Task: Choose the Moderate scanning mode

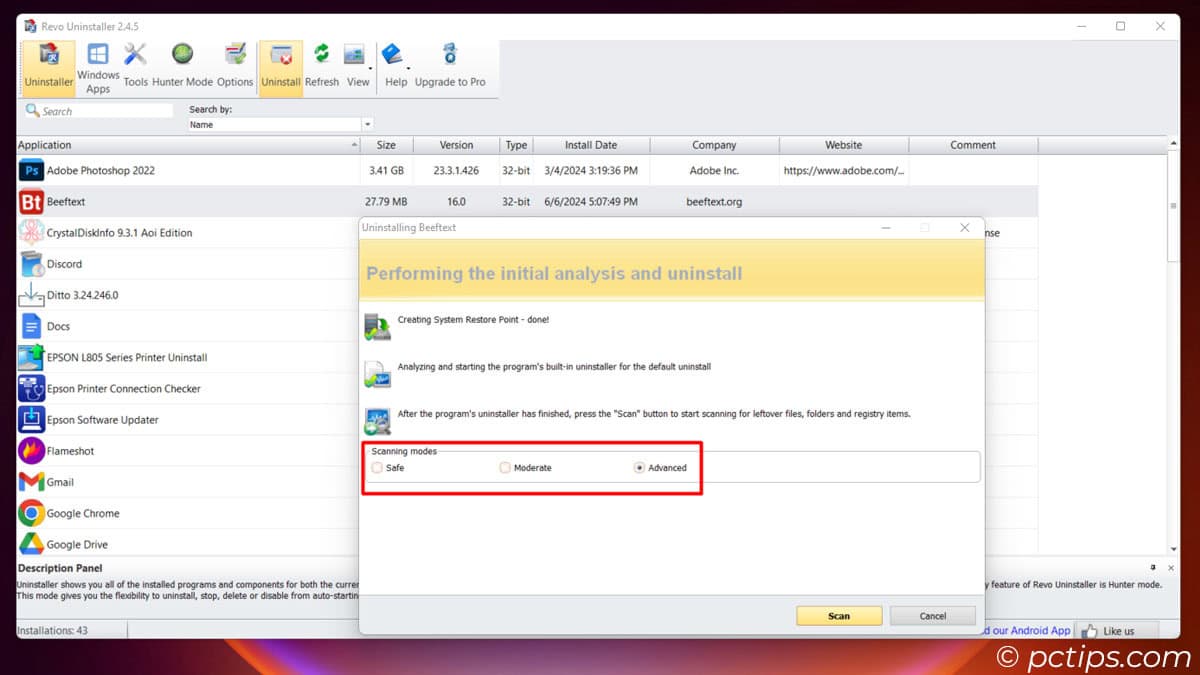Action: (505, 467)
